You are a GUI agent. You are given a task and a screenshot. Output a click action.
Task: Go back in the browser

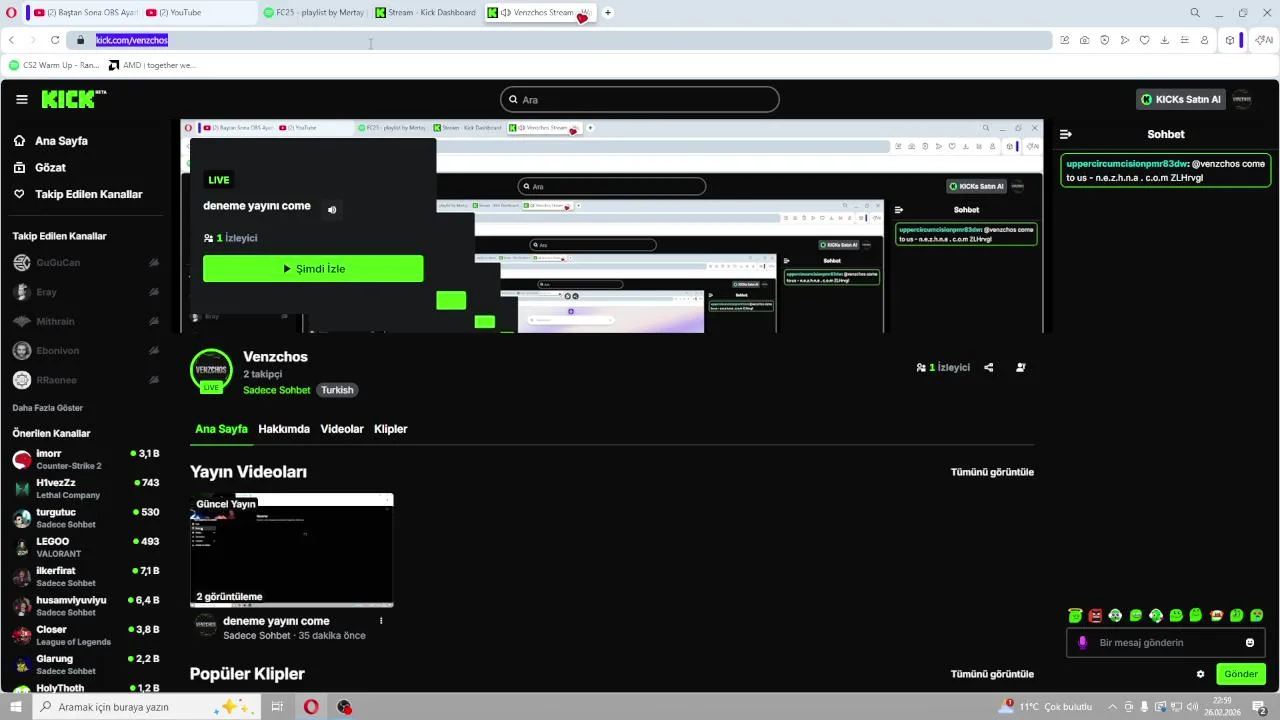[x=12, y=40]
